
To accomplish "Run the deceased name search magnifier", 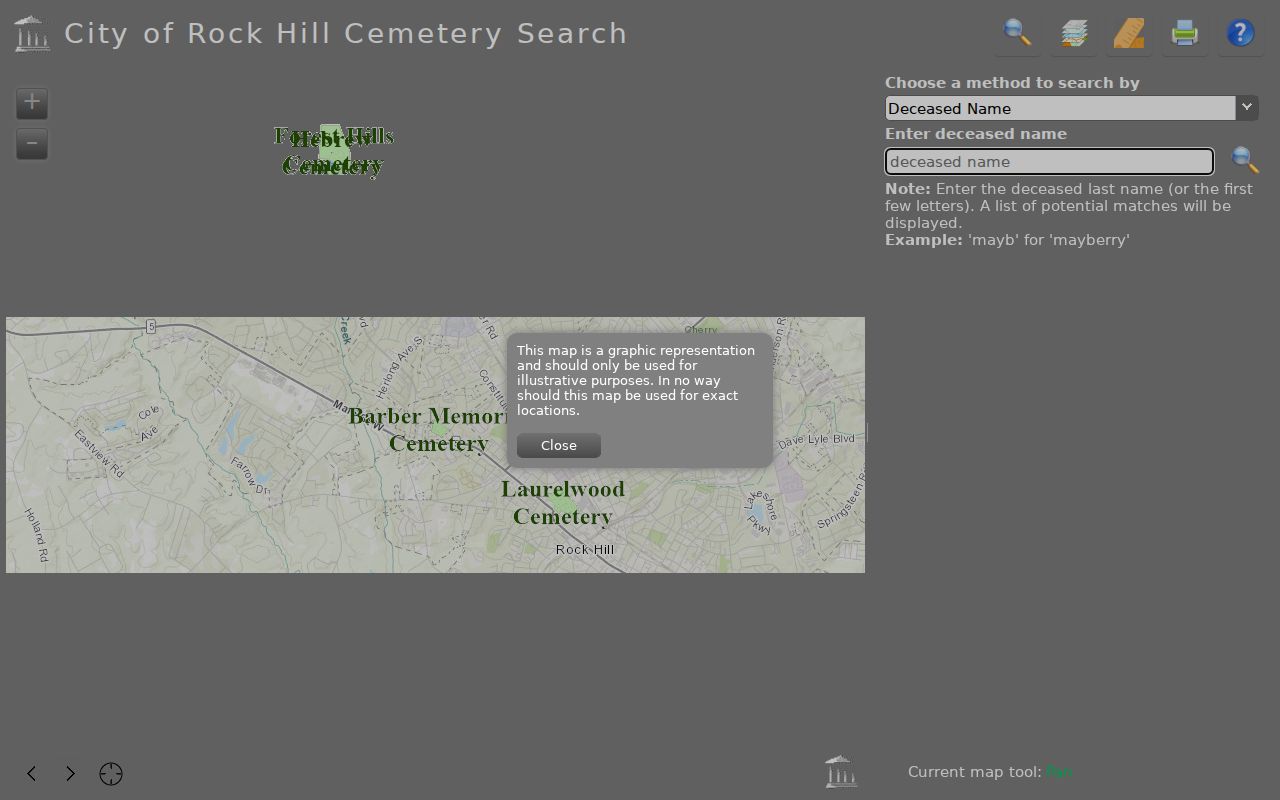I will [x=1245, y=160].
